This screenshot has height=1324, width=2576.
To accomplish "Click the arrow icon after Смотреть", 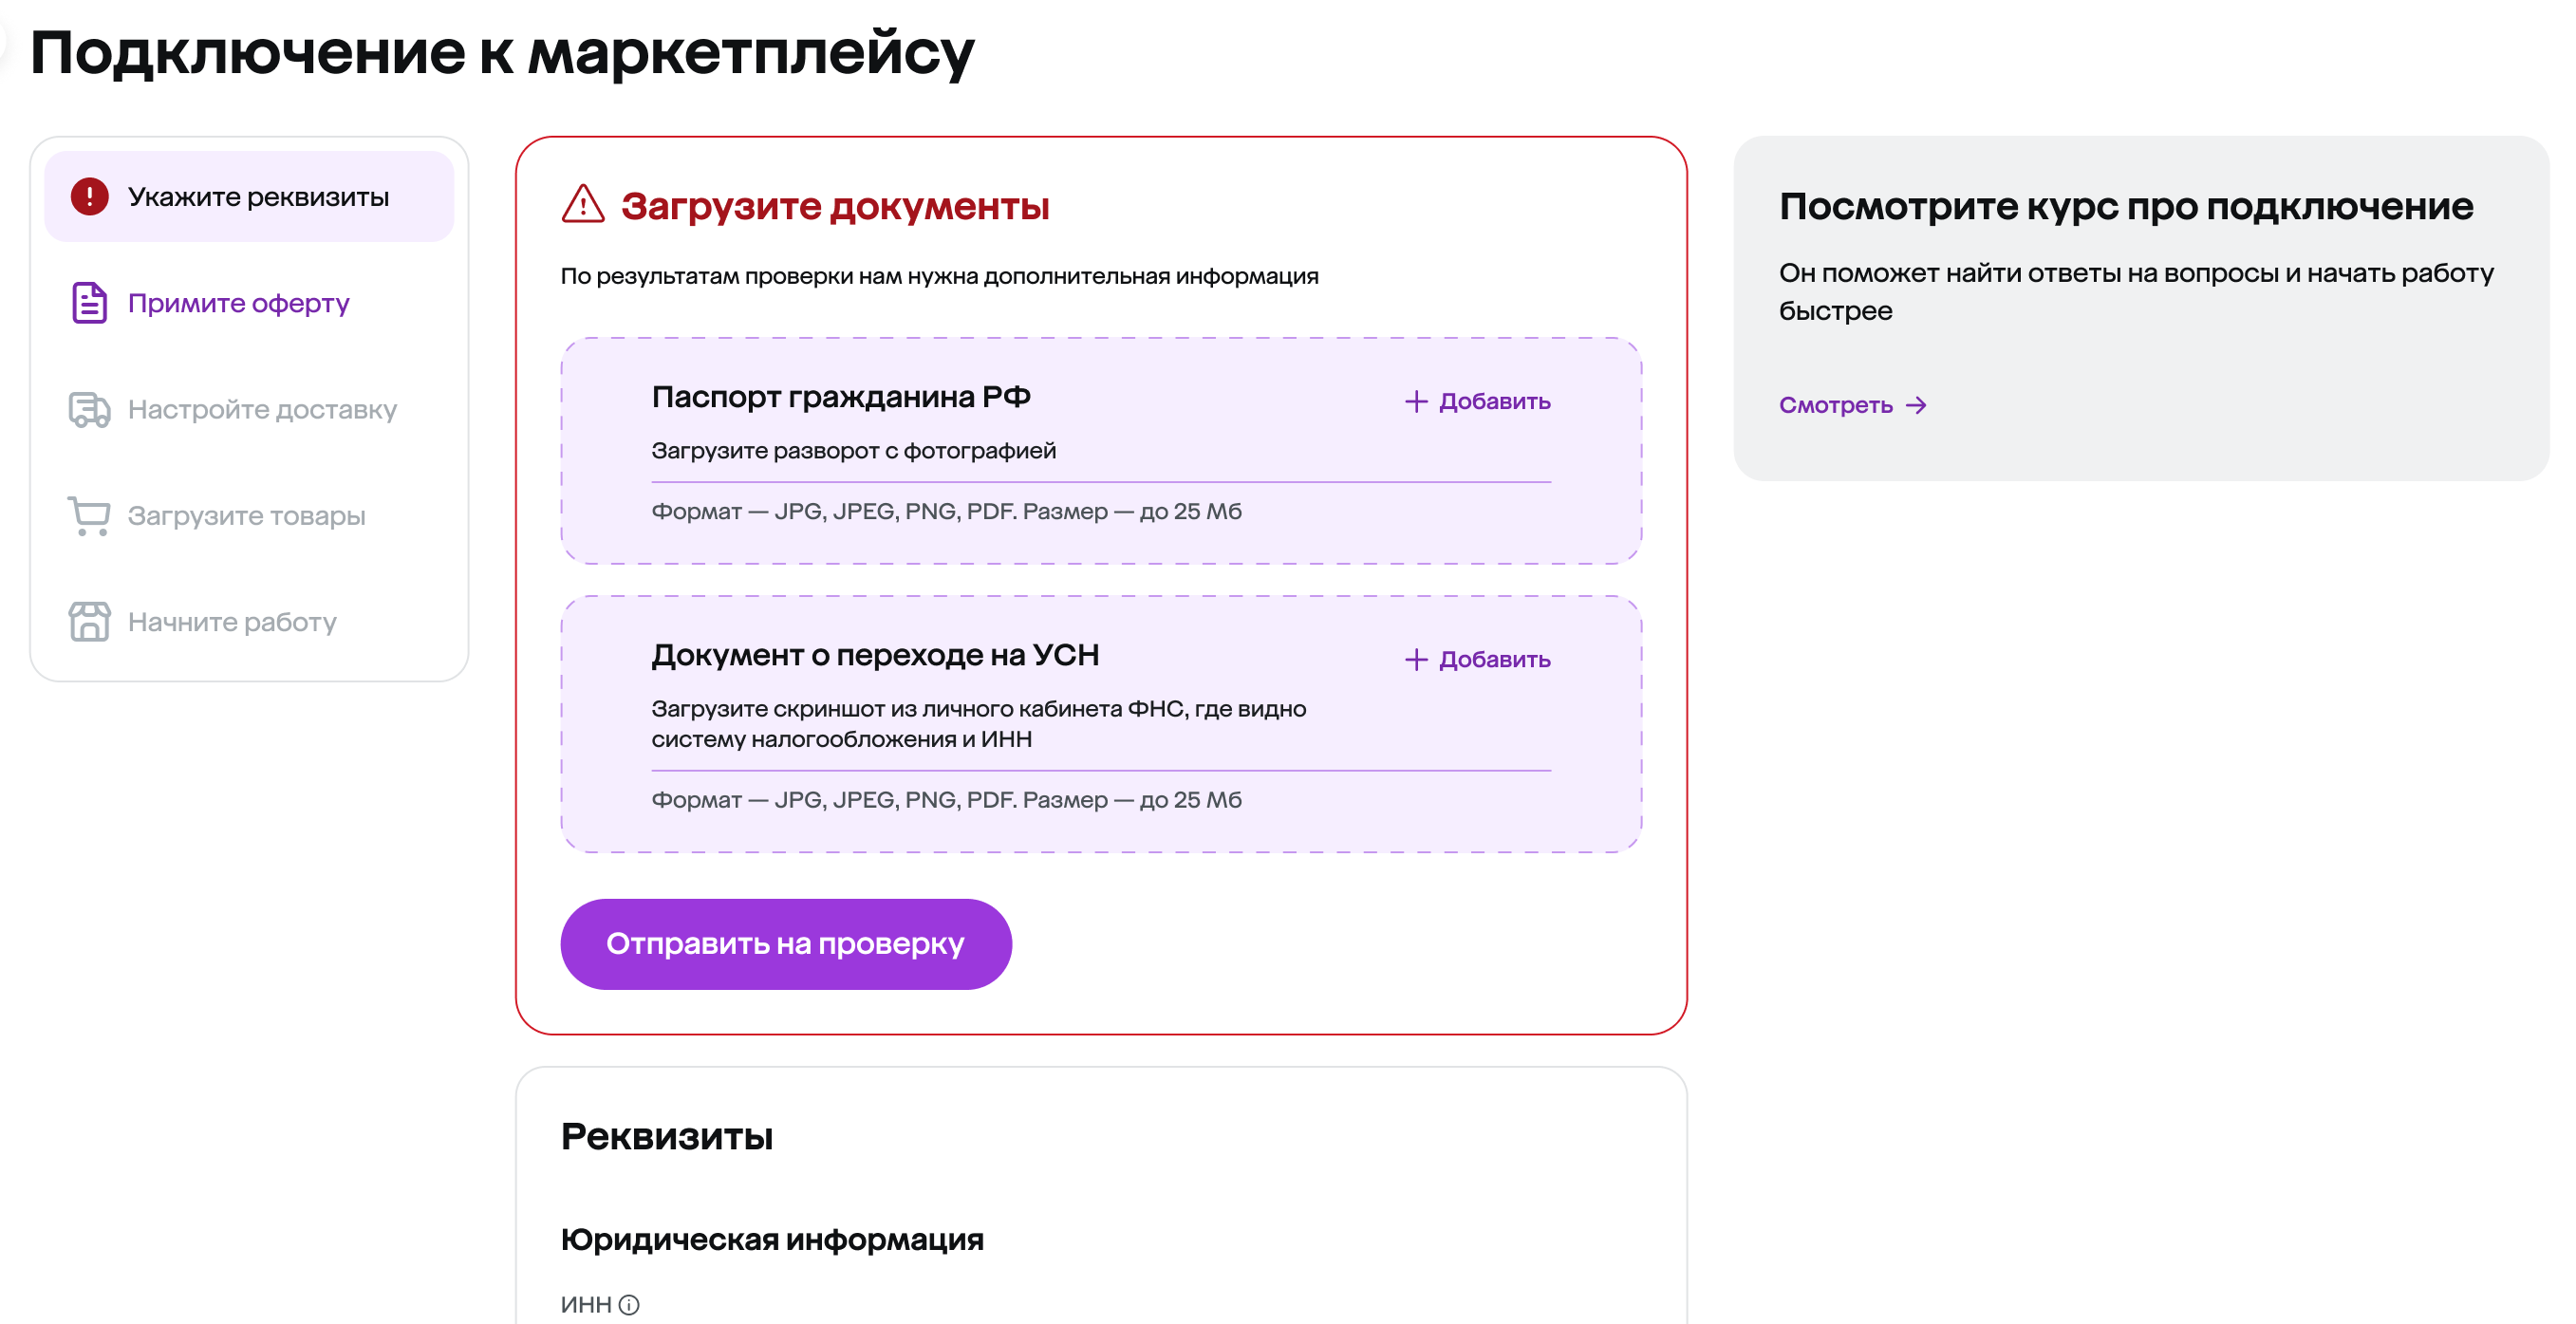I will tap(1915, 405).
